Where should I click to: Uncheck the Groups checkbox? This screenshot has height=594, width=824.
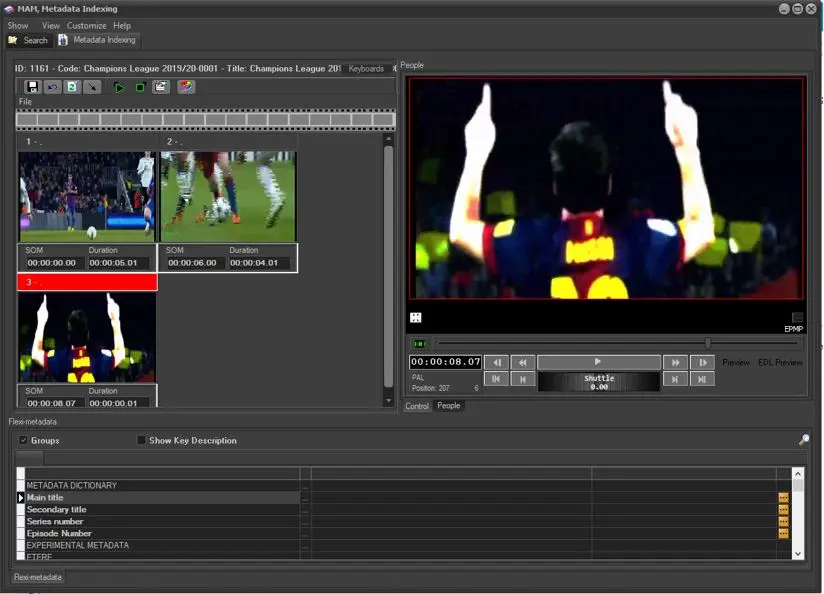(24, 440)
